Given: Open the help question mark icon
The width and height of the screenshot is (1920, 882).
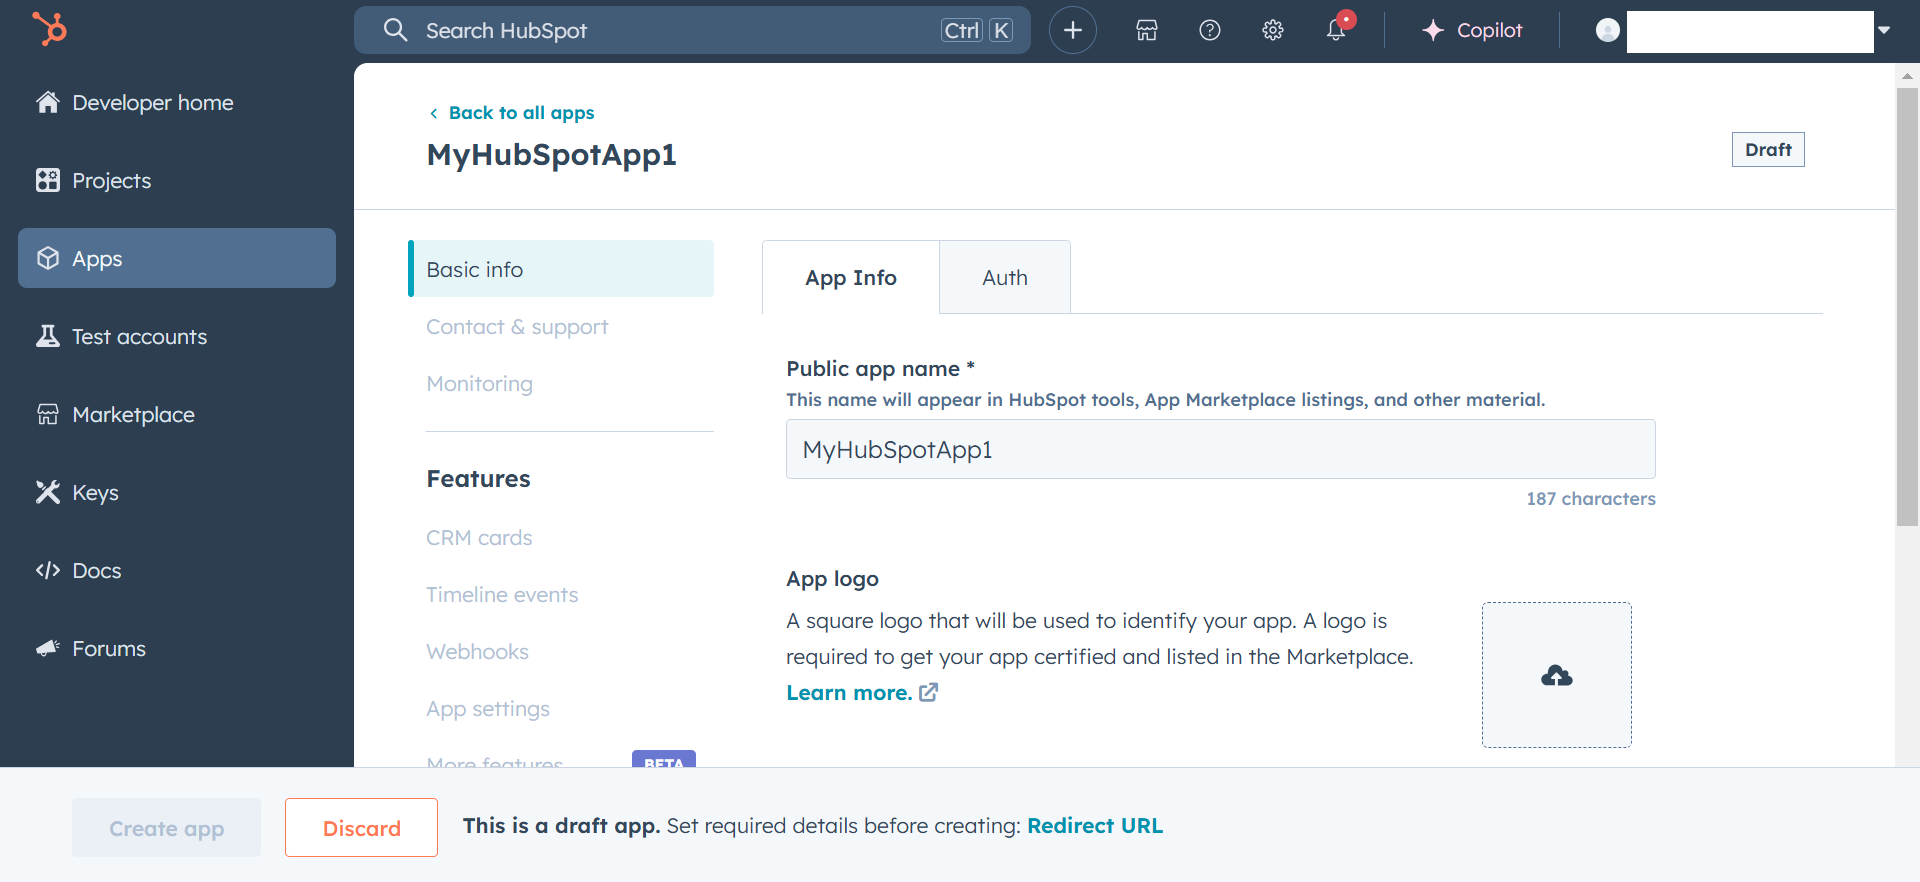Looking at the screenshot, I should pos(1210,30).
